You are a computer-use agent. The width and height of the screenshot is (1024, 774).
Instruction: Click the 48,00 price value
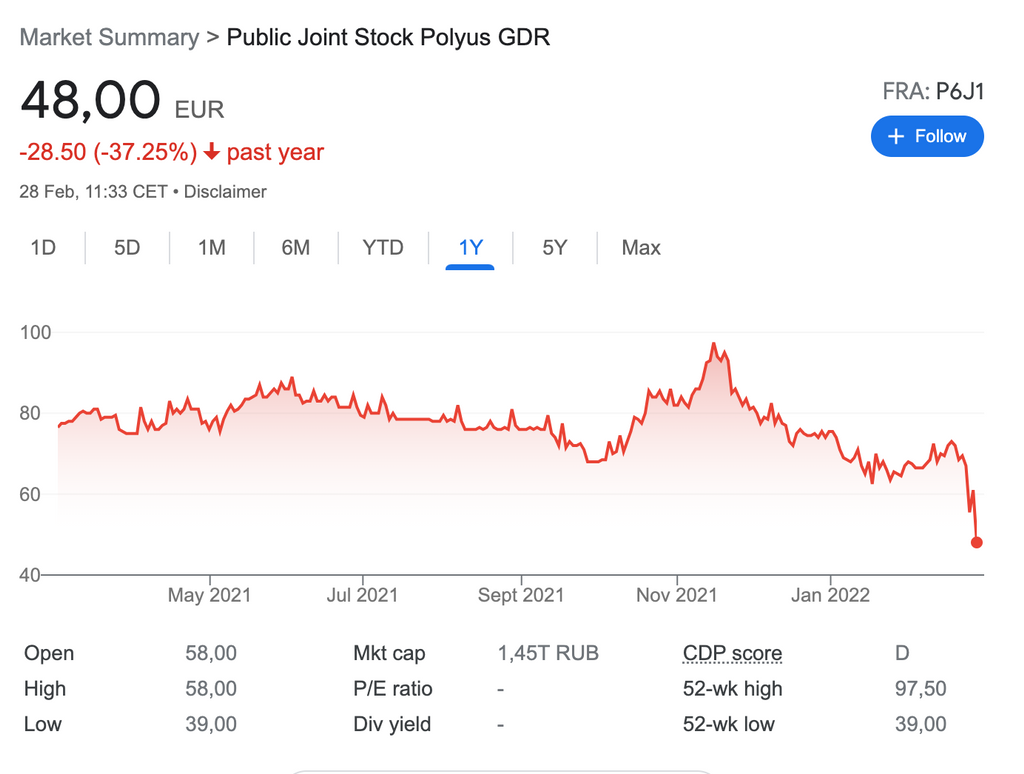[x=90, y=100]
